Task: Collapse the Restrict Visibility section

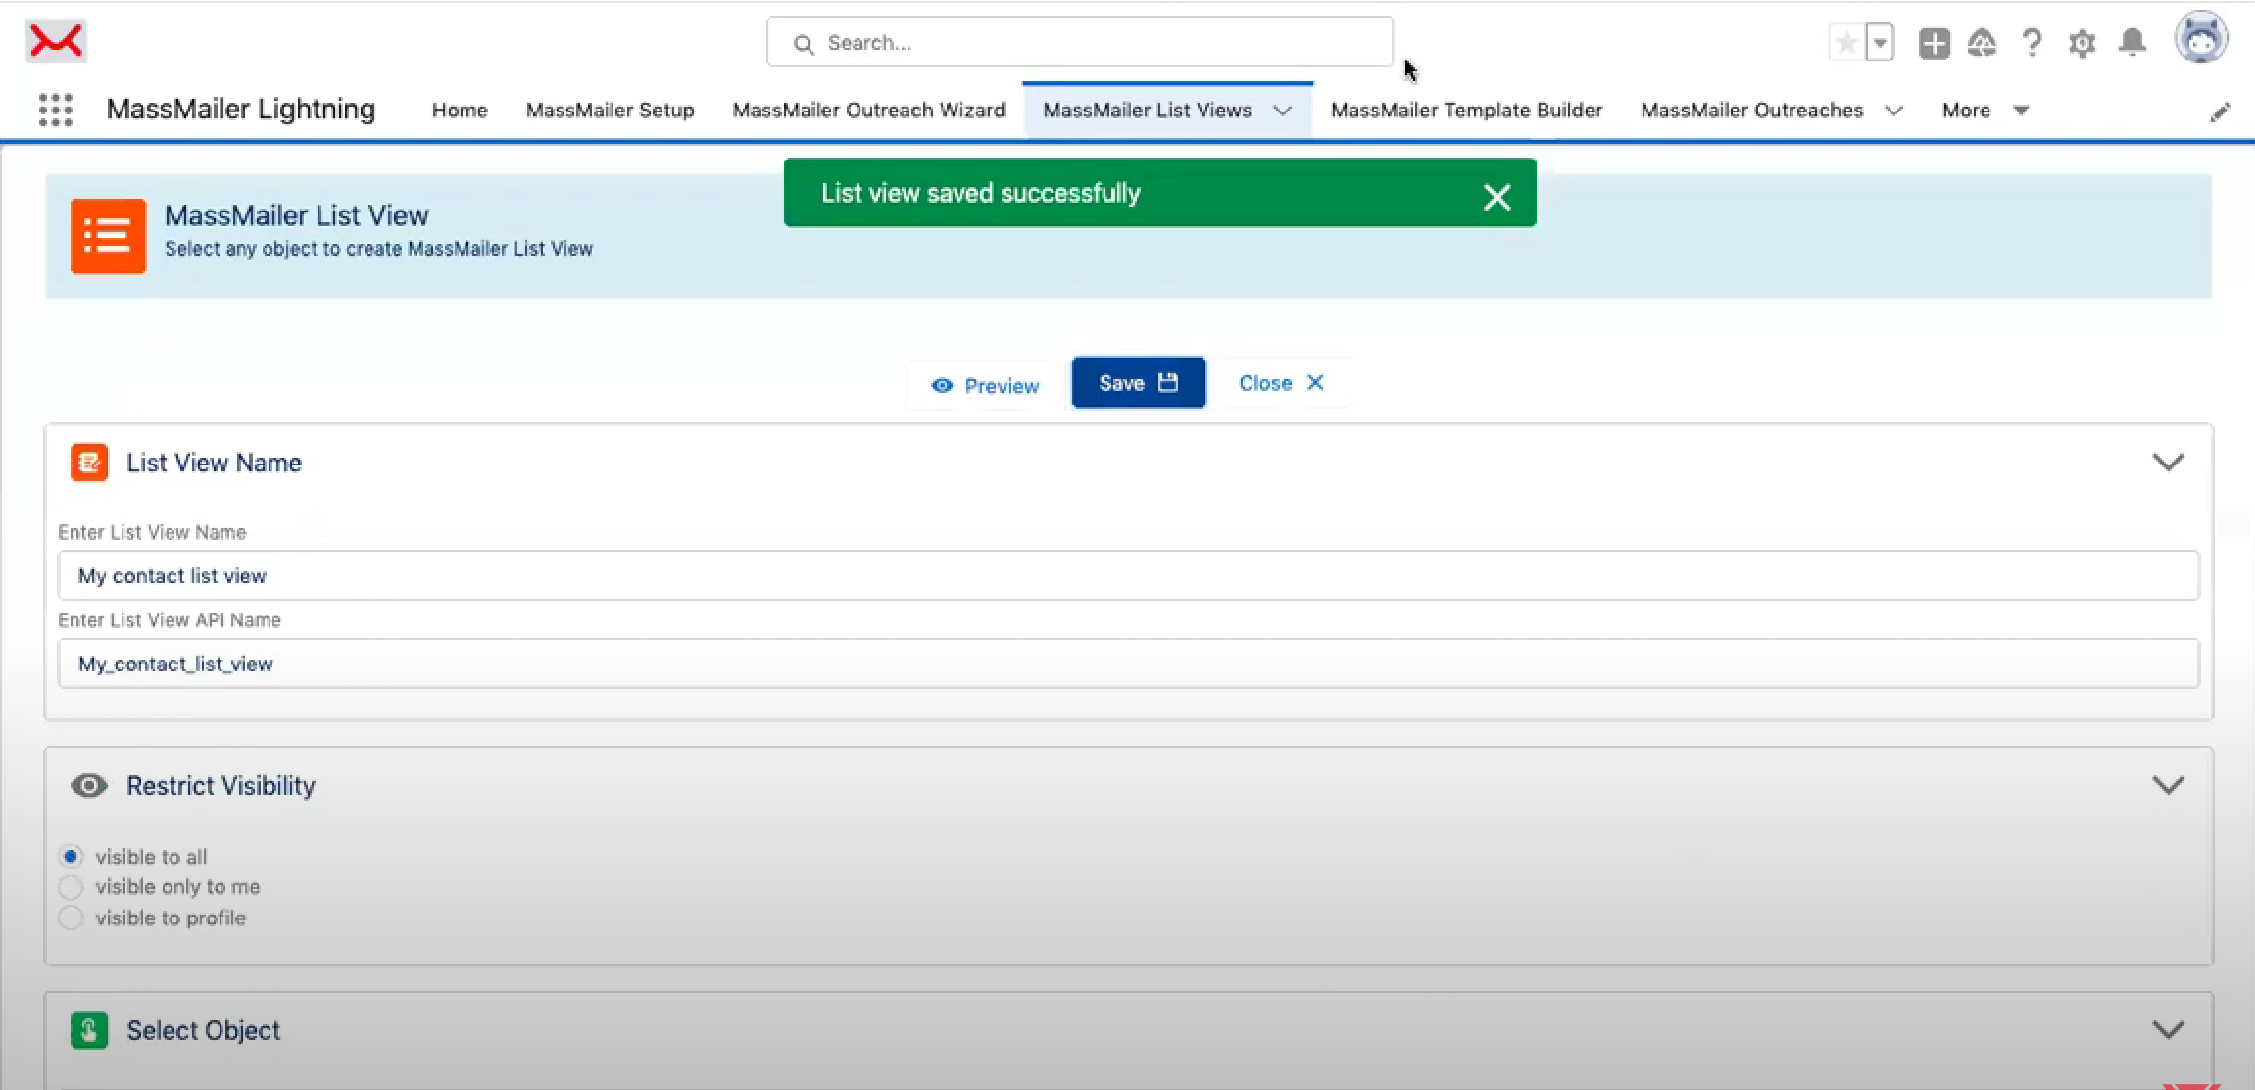Action: [x=2168, y=786]
